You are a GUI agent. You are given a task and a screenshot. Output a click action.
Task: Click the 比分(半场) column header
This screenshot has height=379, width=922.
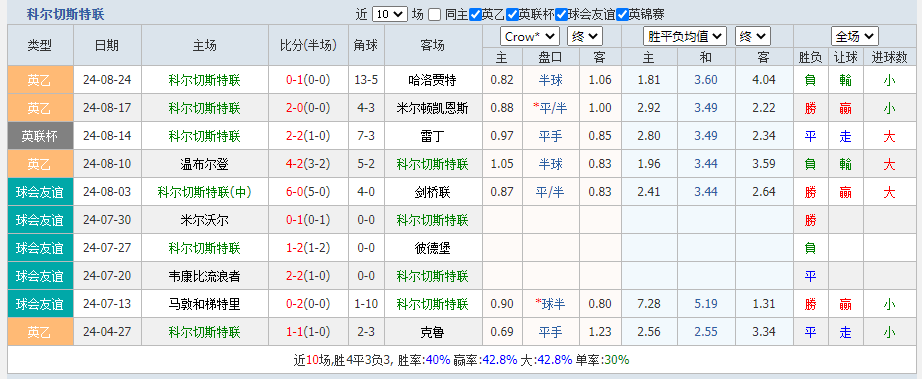[308, 45]
